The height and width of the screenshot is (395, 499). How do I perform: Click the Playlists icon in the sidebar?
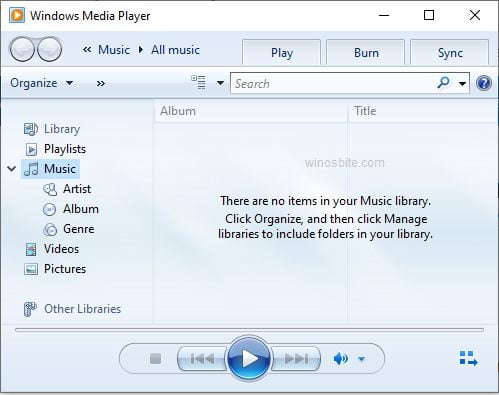click(x=31, y=149)
